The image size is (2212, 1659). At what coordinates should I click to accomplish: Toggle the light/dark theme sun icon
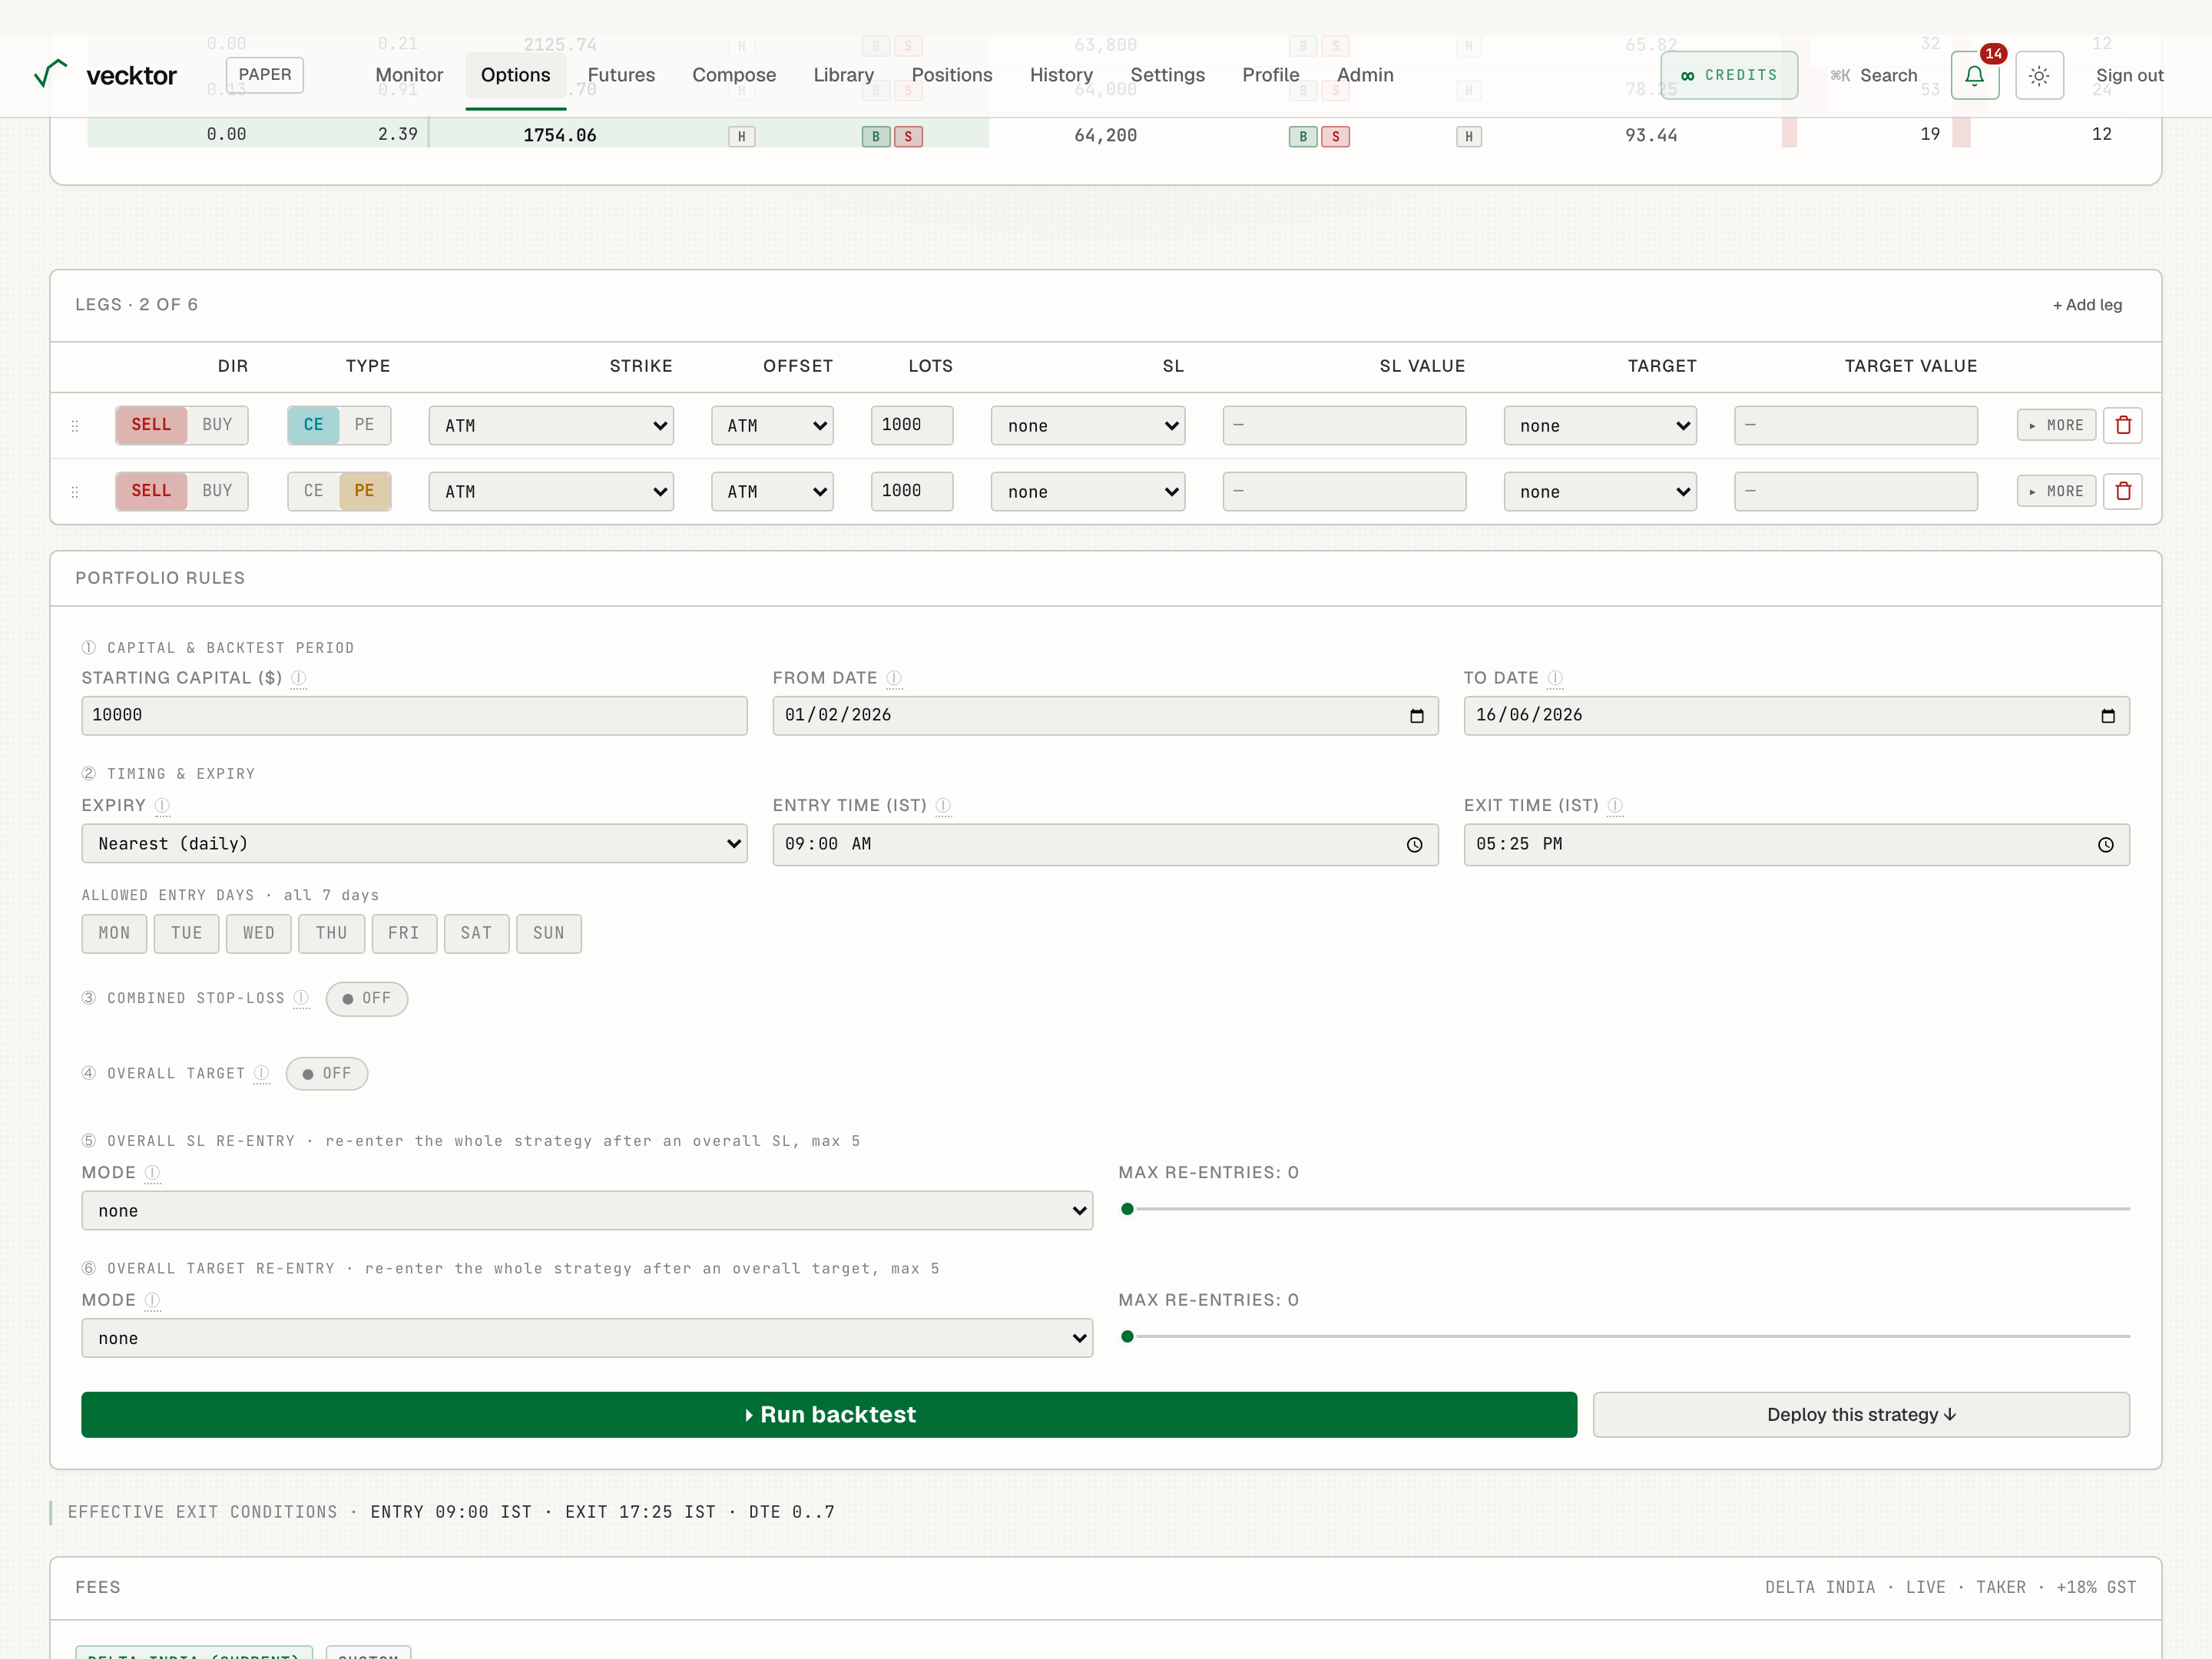pos(2039,75)
